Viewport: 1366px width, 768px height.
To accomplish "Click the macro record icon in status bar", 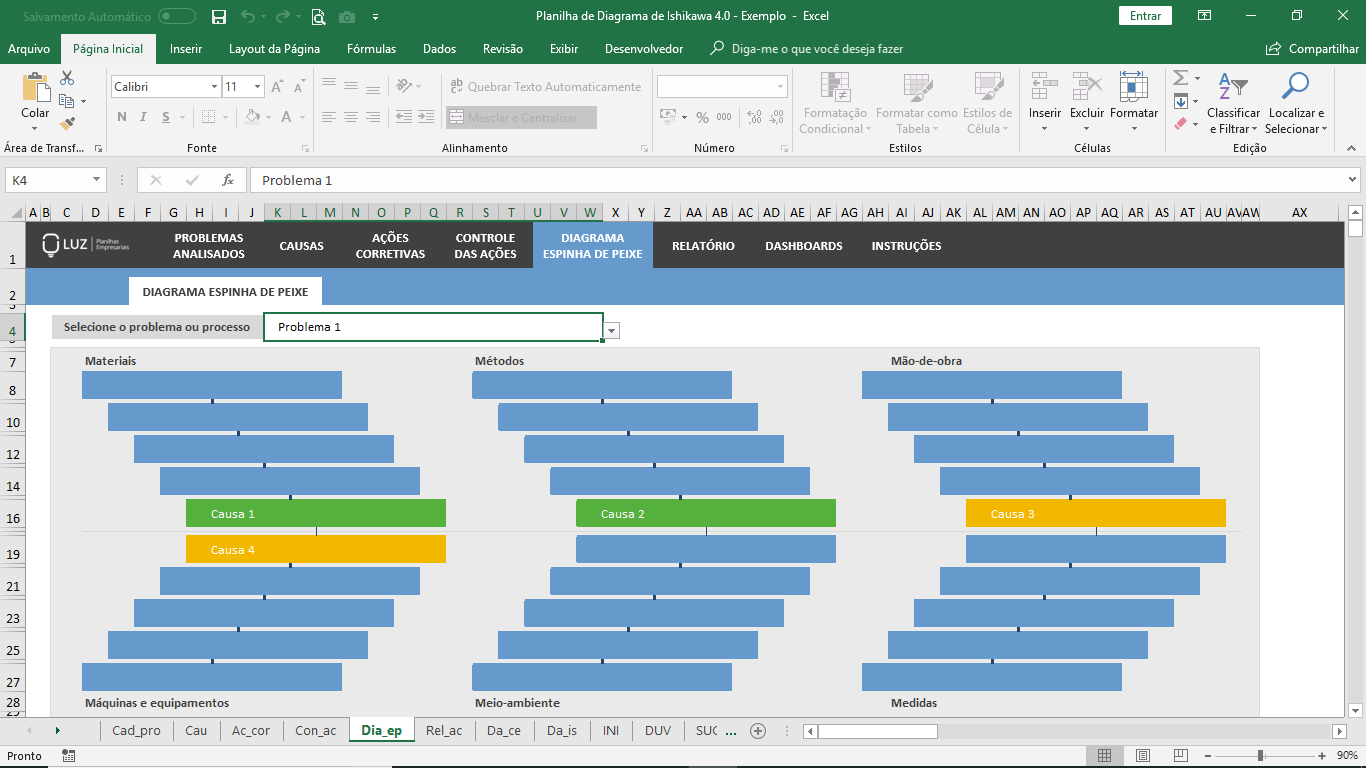I will point(68,755).
